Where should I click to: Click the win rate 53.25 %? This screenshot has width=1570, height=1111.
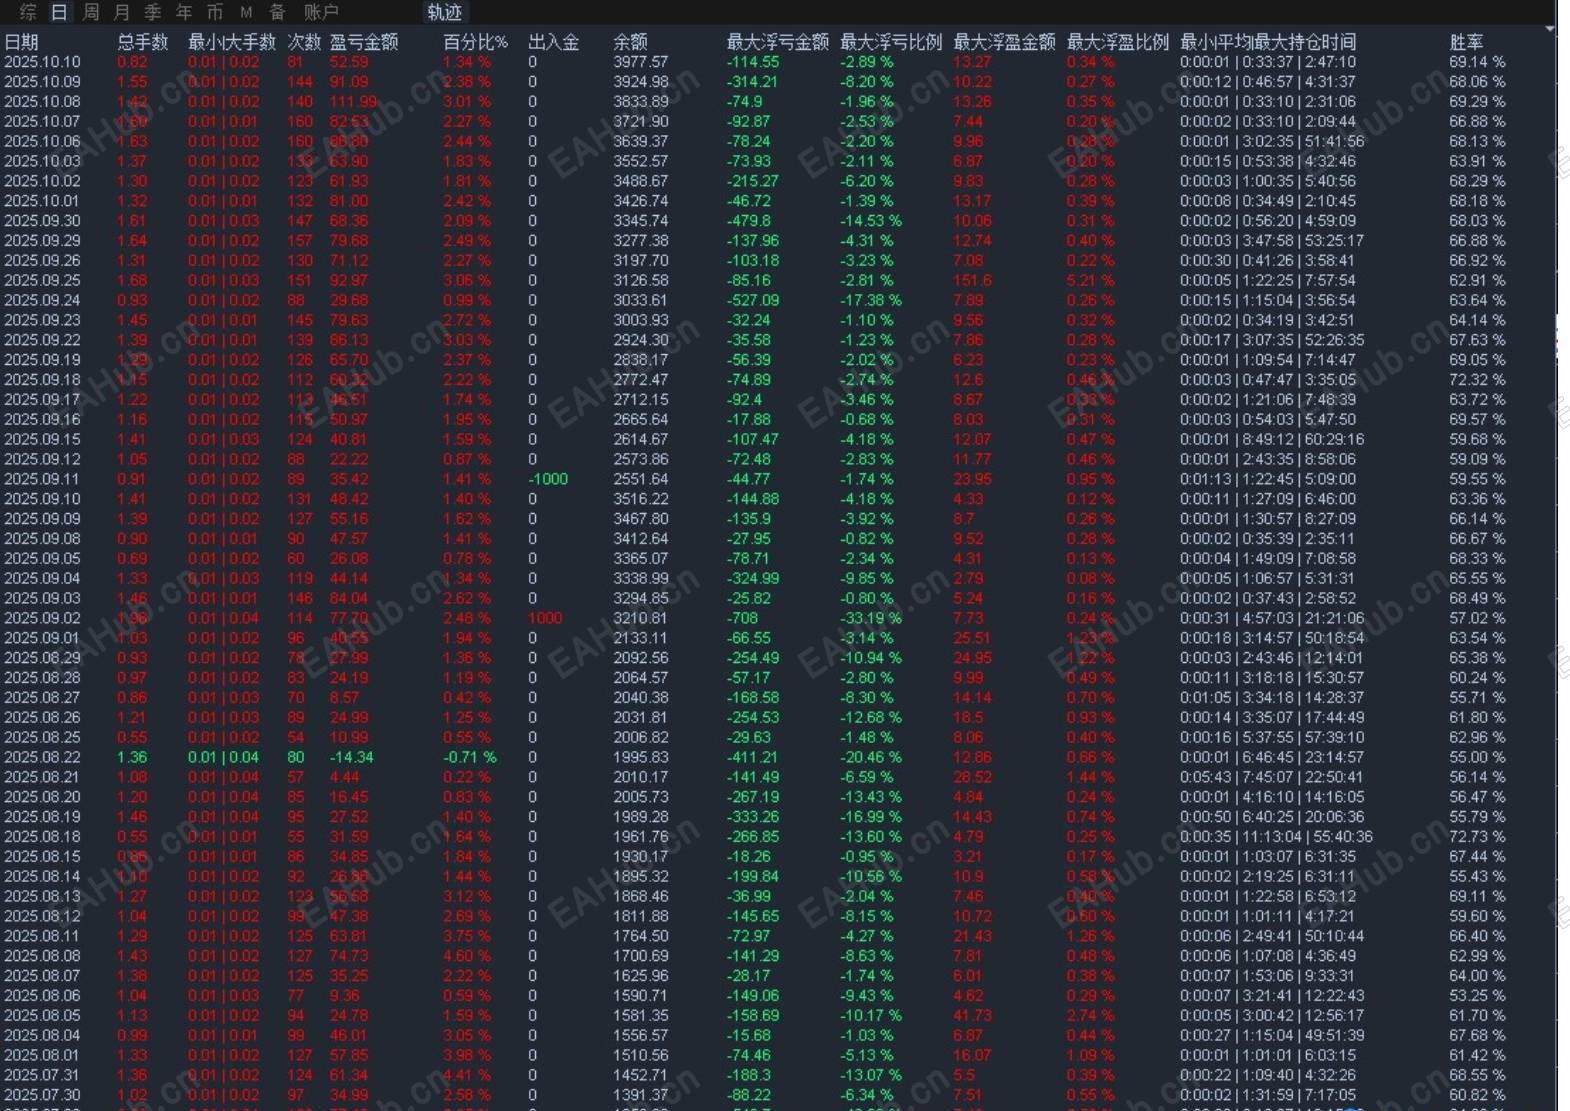click(x=1477, y=995)
